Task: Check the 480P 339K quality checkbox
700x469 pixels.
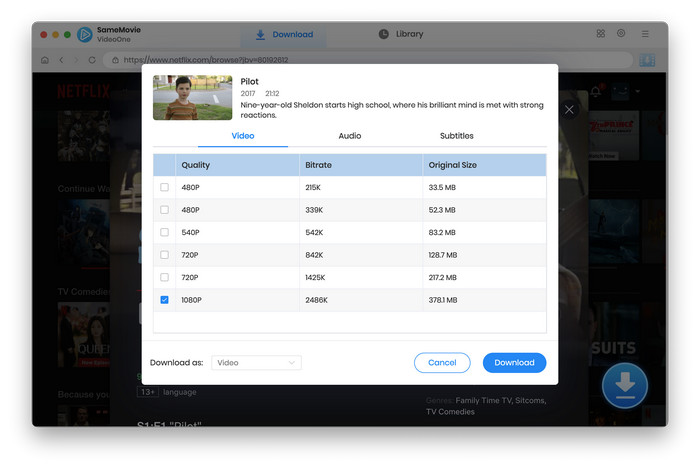Action: (x=164, y=210)
